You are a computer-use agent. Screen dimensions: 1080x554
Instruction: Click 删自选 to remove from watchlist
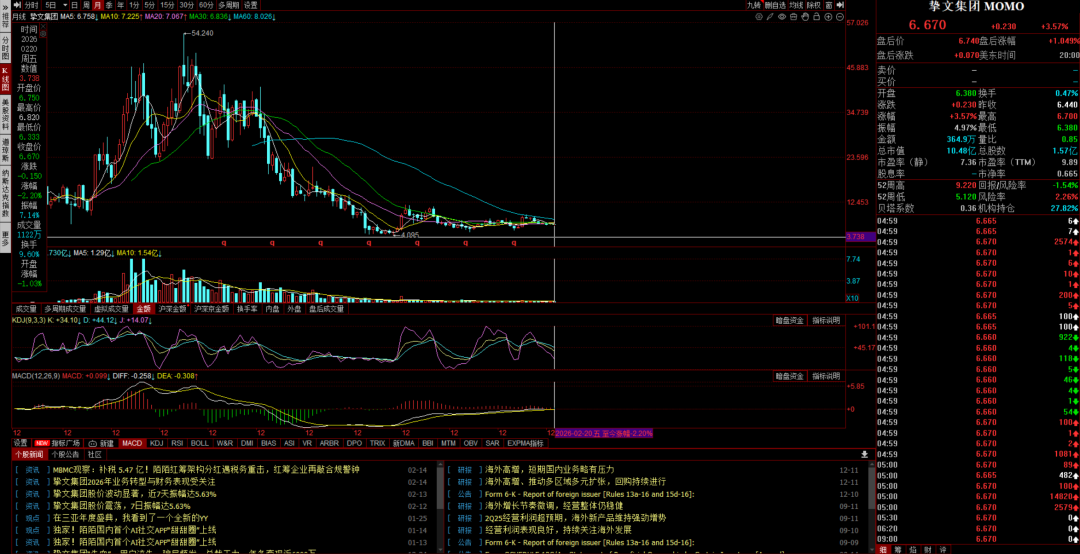[773, 5]
